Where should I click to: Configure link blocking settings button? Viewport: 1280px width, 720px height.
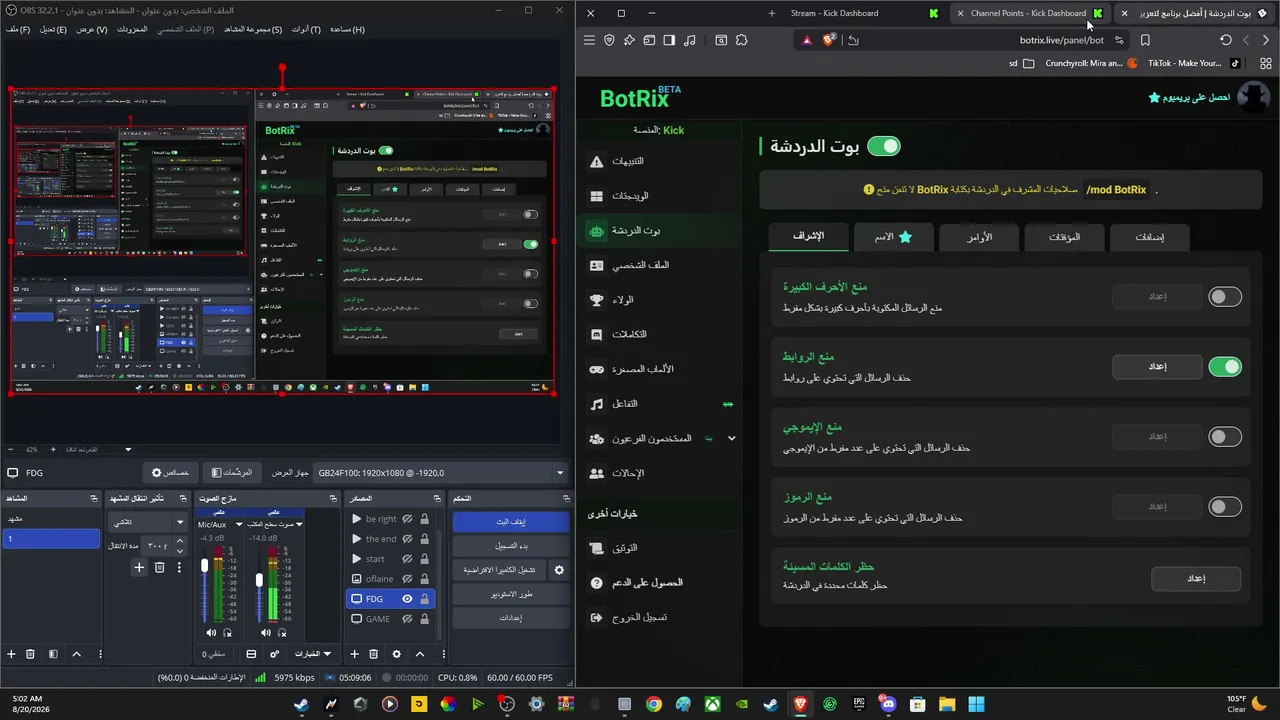(1157, 367)
